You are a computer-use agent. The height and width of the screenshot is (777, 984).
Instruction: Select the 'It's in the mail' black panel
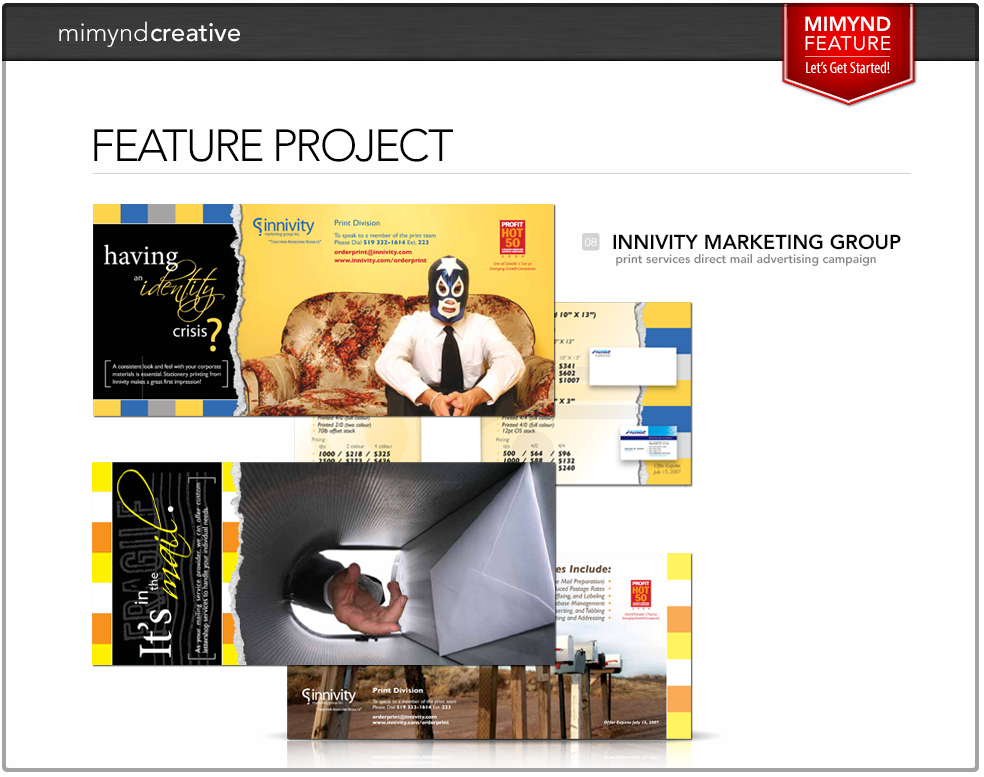coord(162,564)
